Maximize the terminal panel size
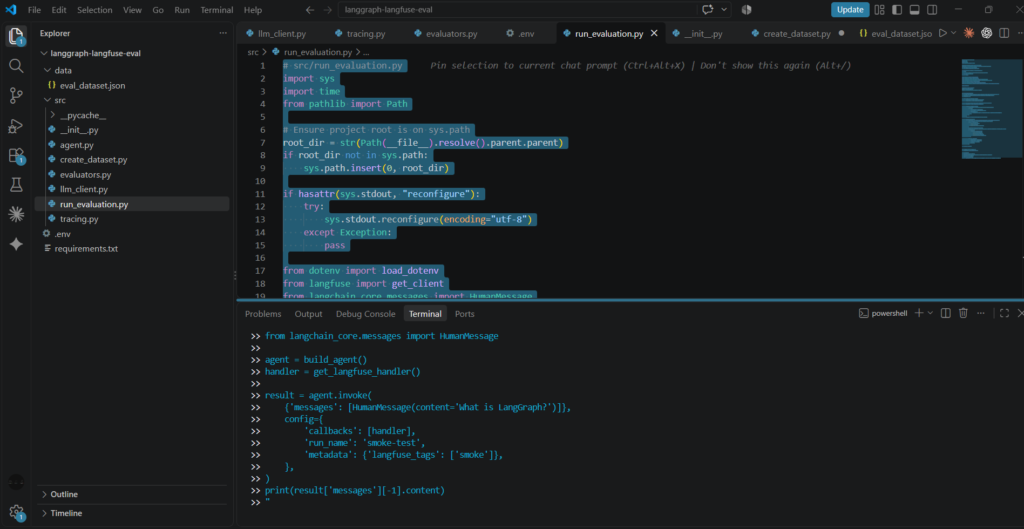Viewport: 1024px width, 529px height. (1004, 313)
